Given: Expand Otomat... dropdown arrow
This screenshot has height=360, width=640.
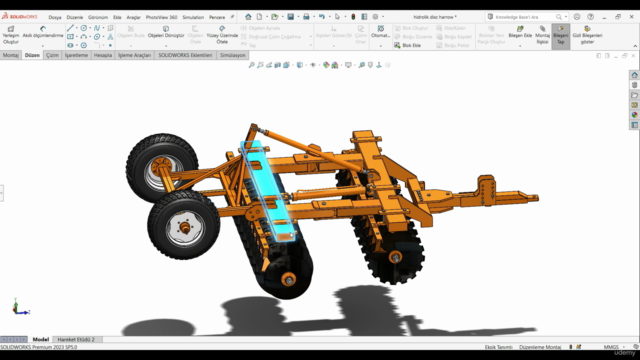Looking at the screenshot, I should 380,46.
